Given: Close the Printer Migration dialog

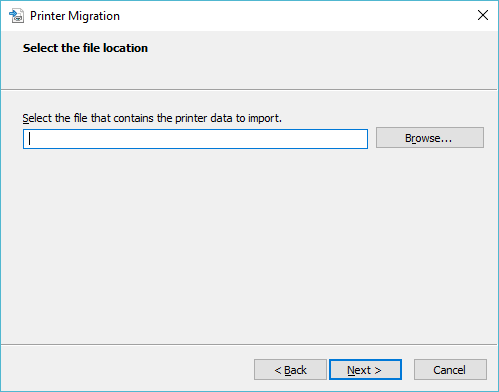Looking at the screenshot, I should tap(482, 15).
